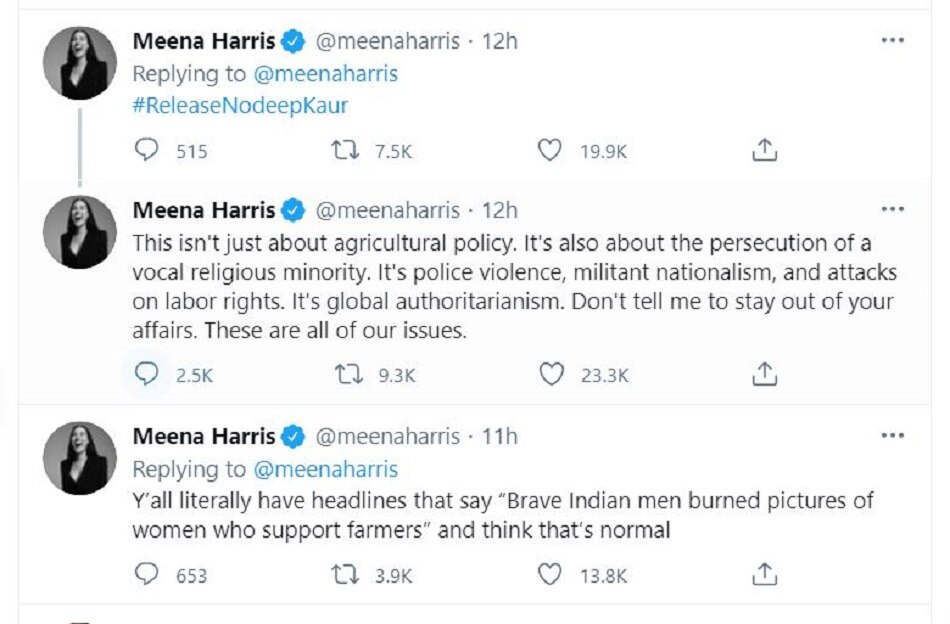Select the retweet icon showing 3.9K
This screenshot has height=624, width=950.
tap(346, 575)
